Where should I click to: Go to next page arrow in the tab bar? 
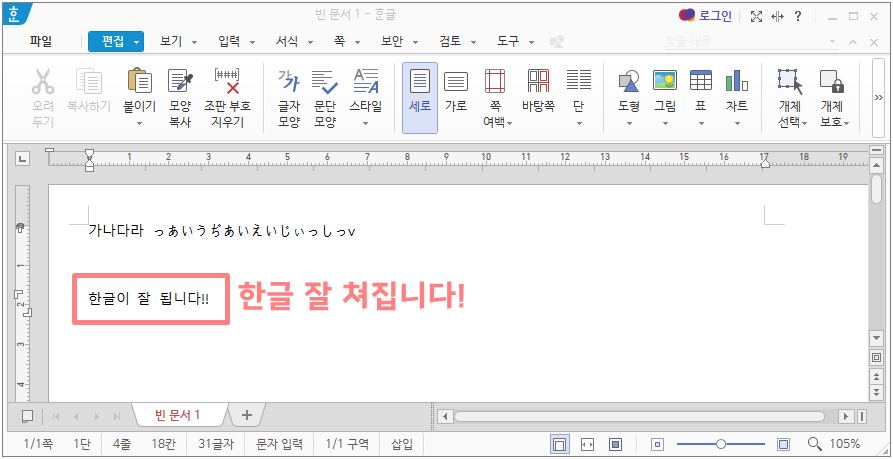click(x=97, y=416)
